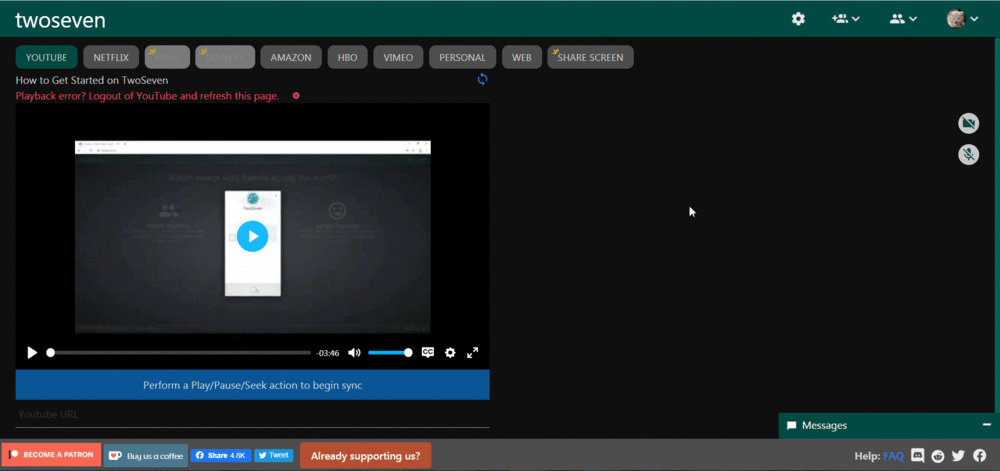Expand the group members dropdown
The width and height of the screenshot is (1000, 471).
(902, 19)
